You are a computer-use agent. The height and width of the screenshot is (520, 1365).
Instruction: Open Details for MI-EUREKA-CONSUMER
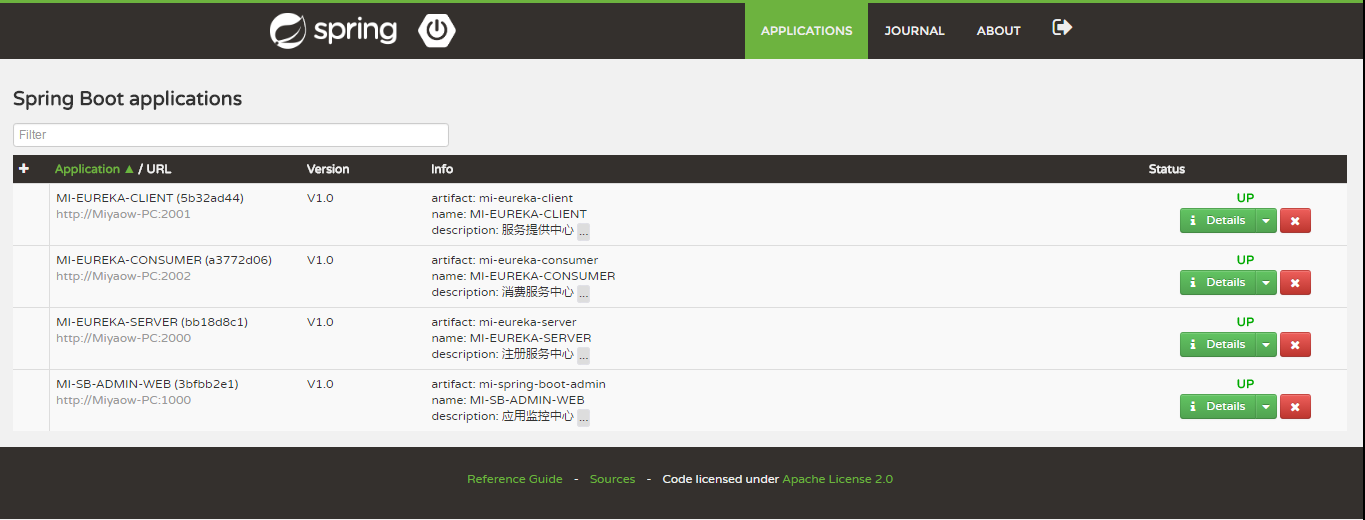(x=1217, y=283)
